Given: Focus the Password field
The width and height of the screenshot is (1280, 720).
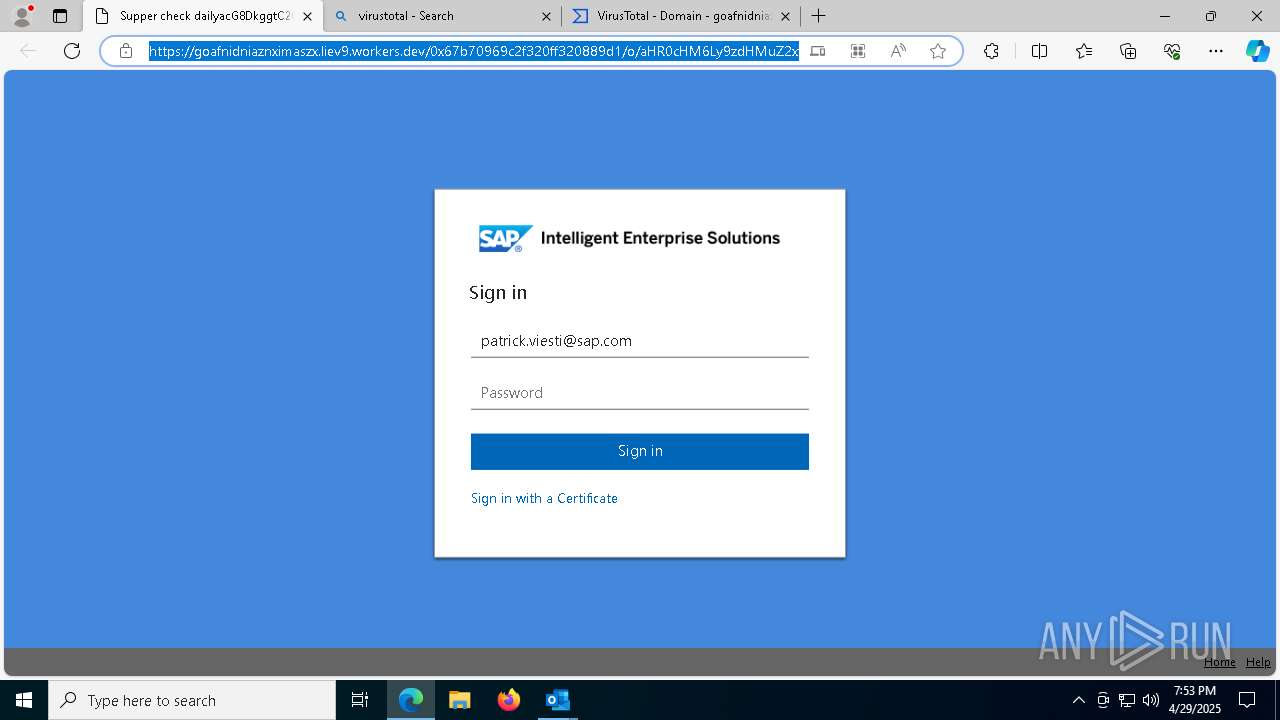Looking at the screenshot, I should [640, 393].
